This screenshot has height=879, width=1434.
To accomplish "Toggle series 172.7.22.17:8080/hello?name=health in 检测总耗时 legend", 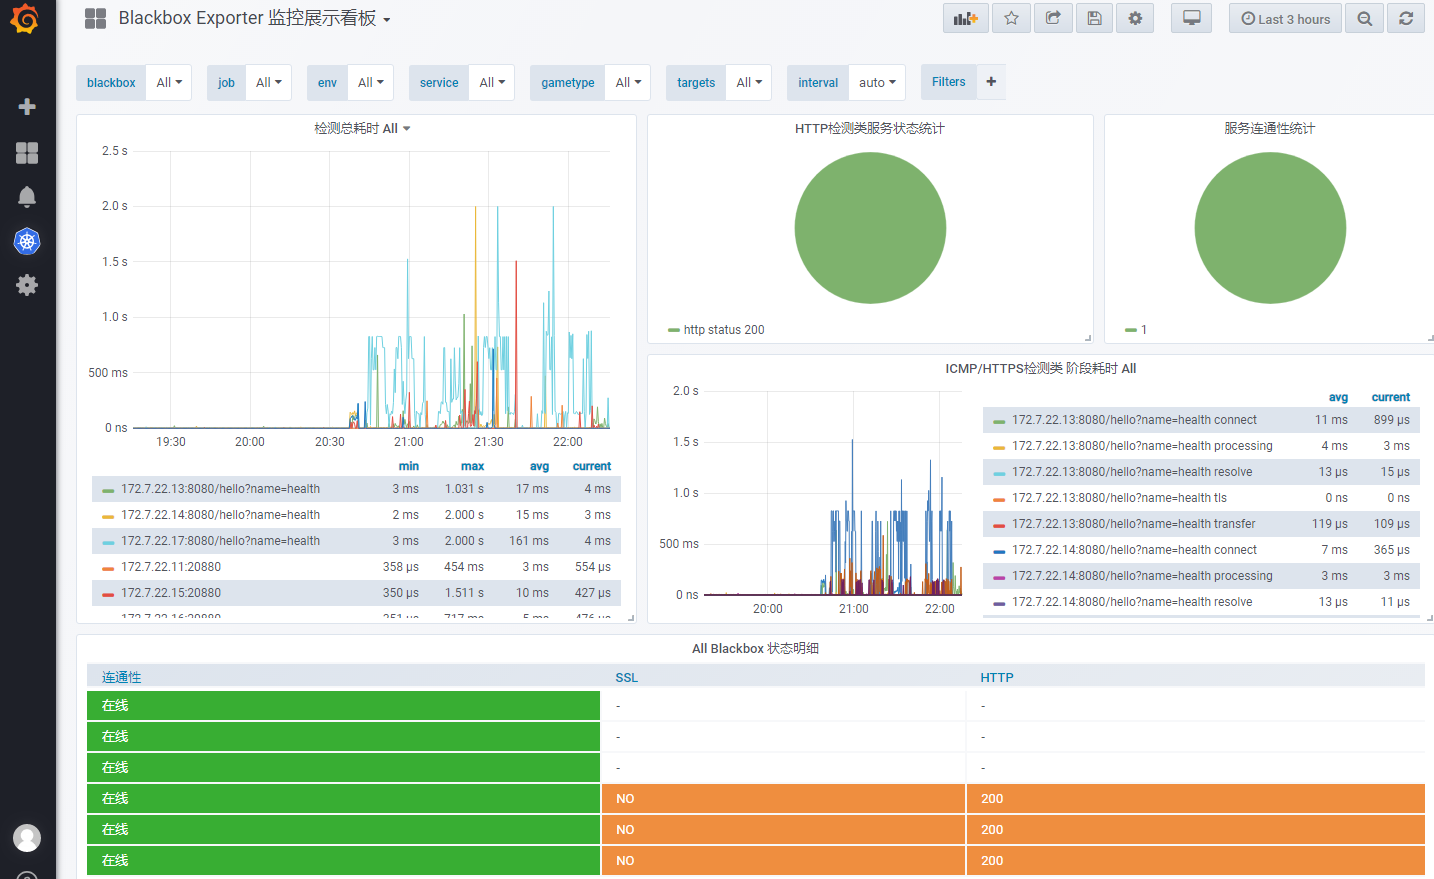I will [x=220, y=541].
